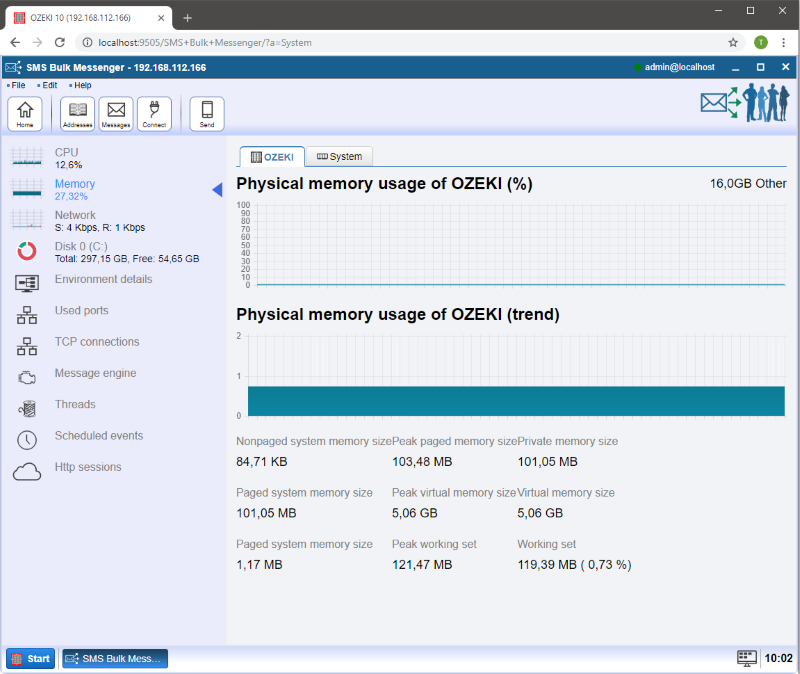Screen dimensions: 800x674
Task: Open Scheduled events clock icon
Action: click(x=27, y=440)
